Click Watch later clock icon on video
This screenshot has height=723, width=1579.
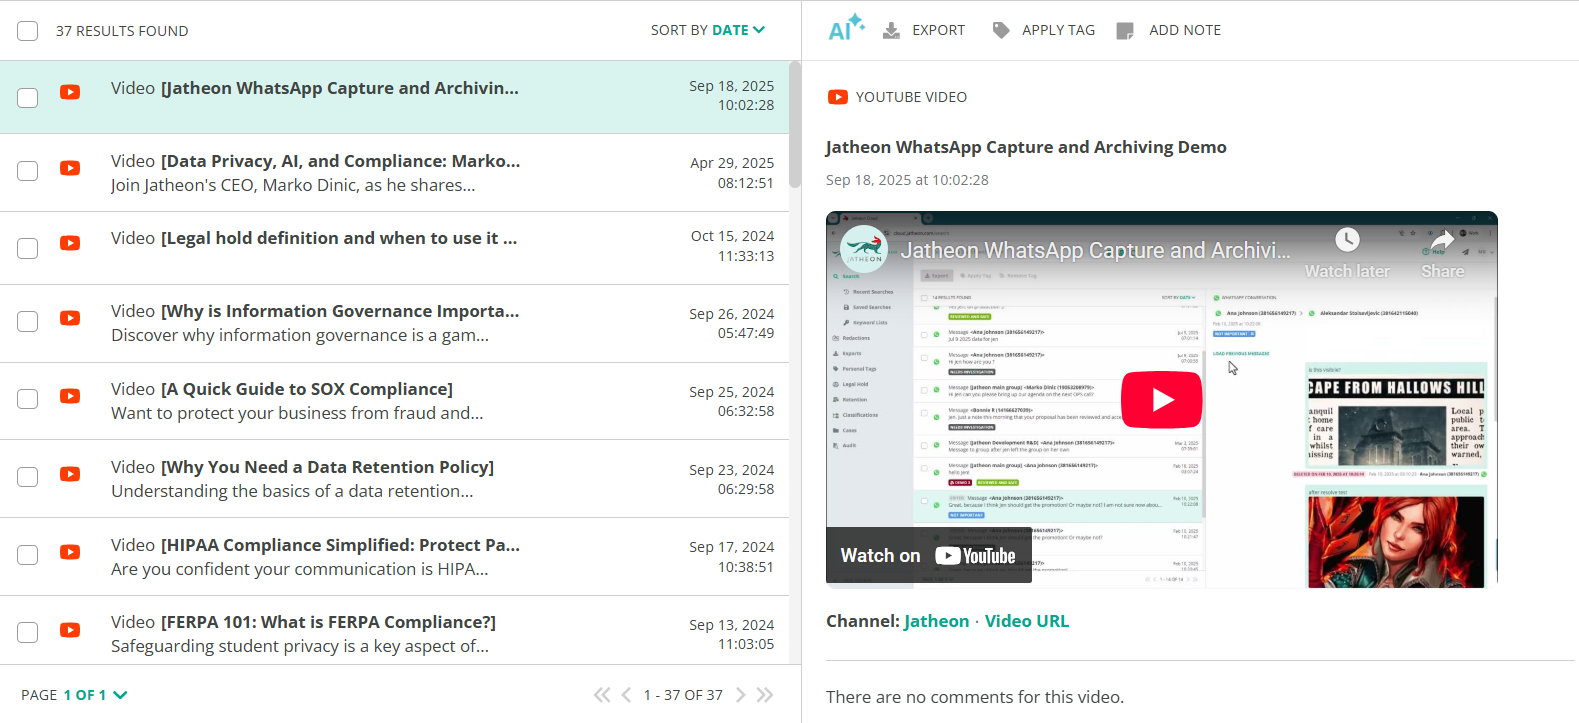1347,240
